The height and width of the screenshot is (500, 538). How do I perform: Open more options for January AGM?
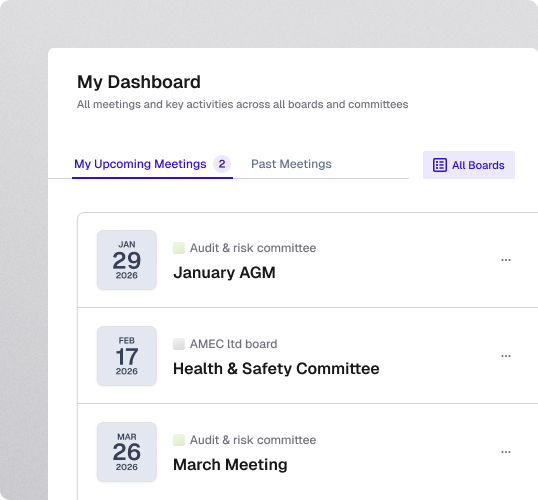click(506, 260)
